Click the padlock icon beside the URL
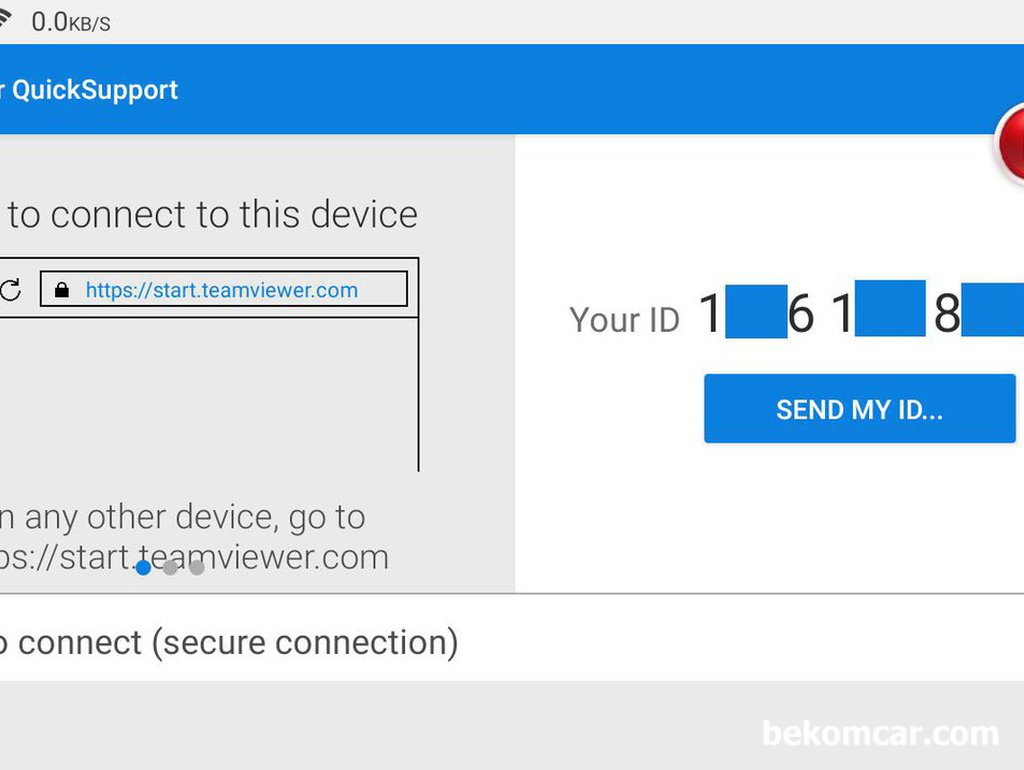Viewport: 1024px width, 770px height. tap(61, 289)
